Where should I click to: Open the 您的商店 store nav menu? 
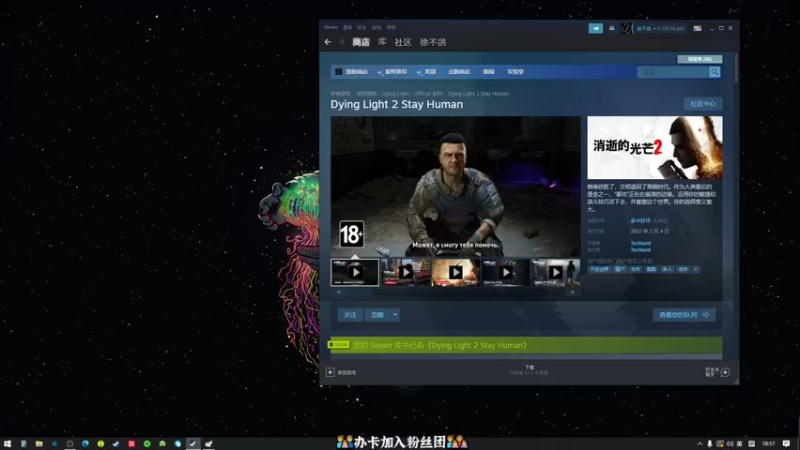(x=356, y=72)
